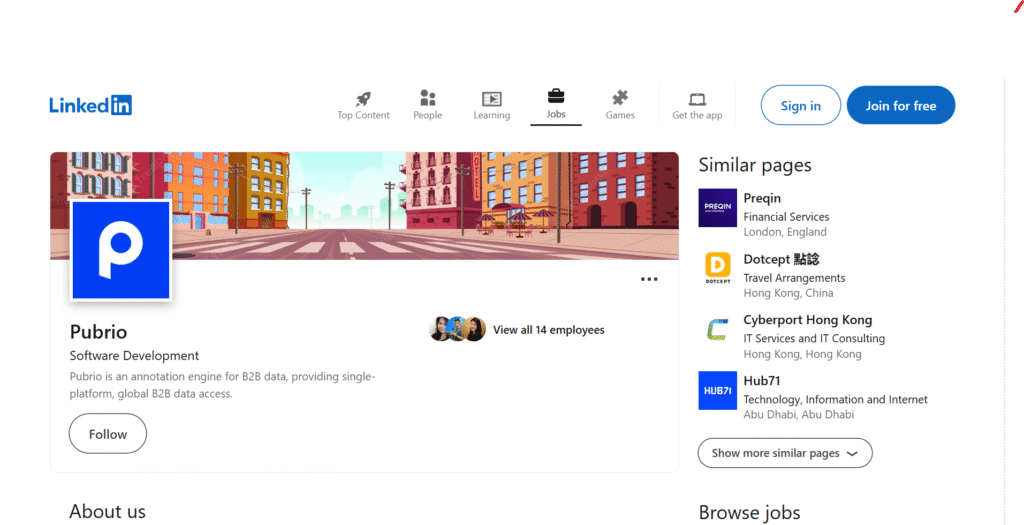Click Join for free button

point(901,105)
